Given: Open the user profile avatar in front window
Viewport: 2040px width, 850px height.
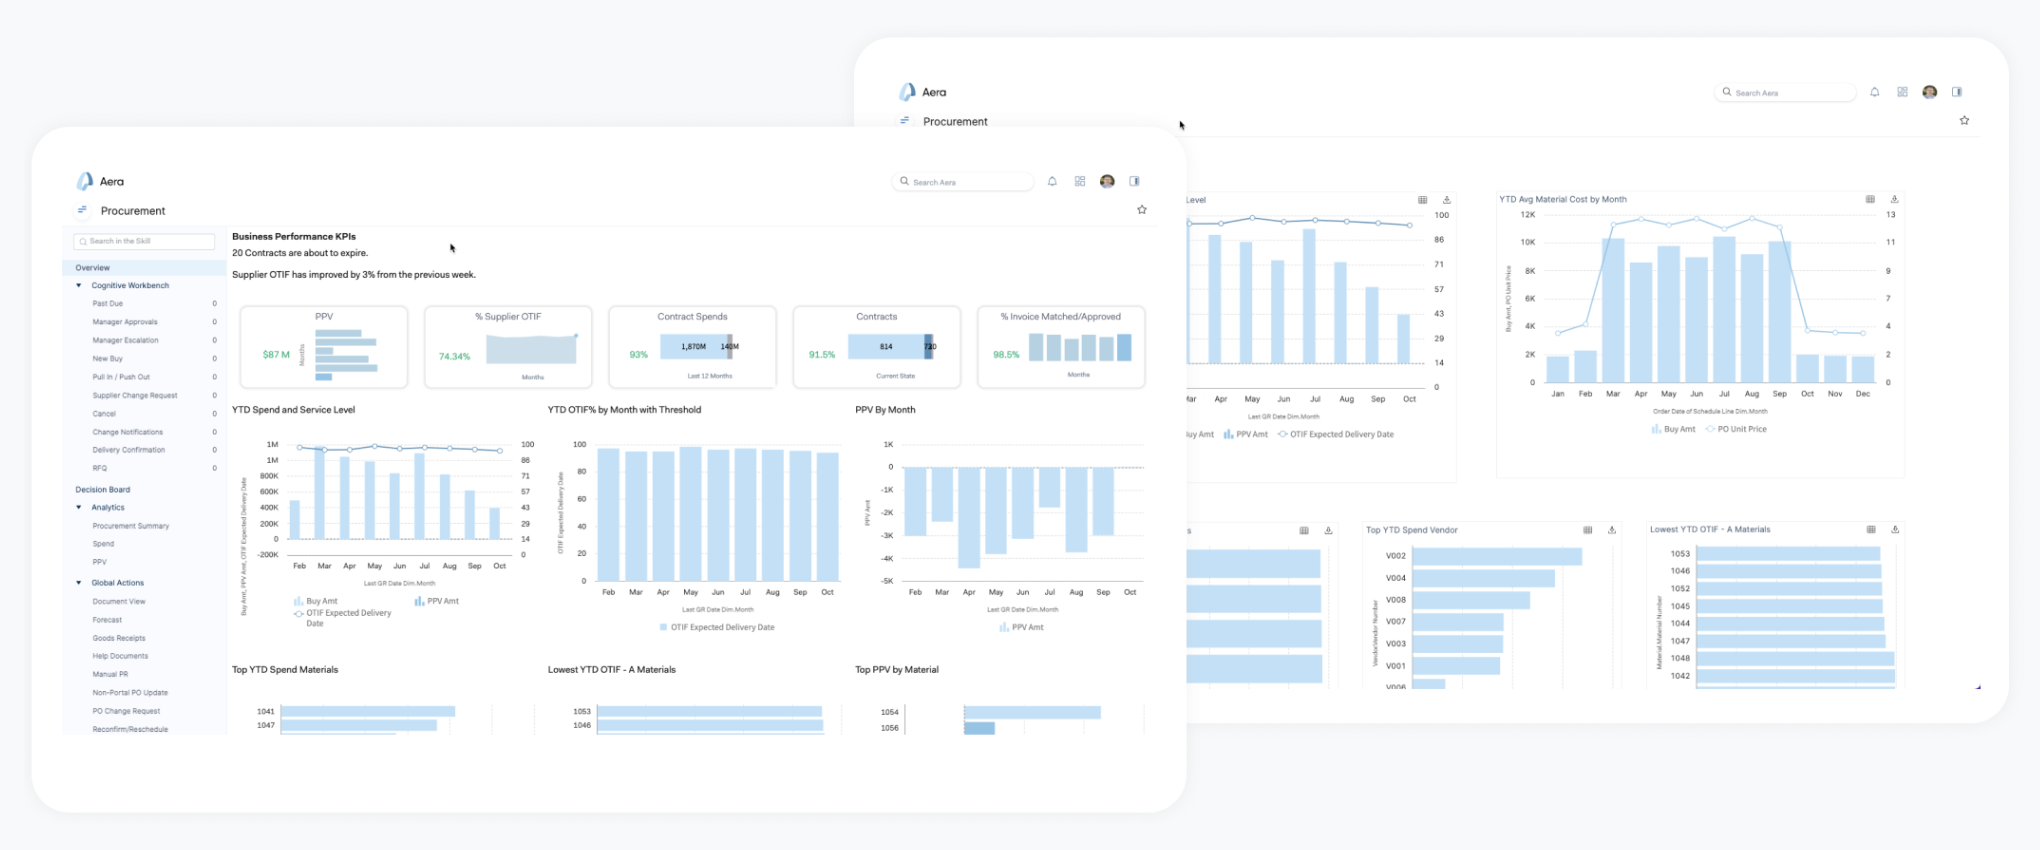Looking at the screenshot, I should click(x=1107, y=182).
